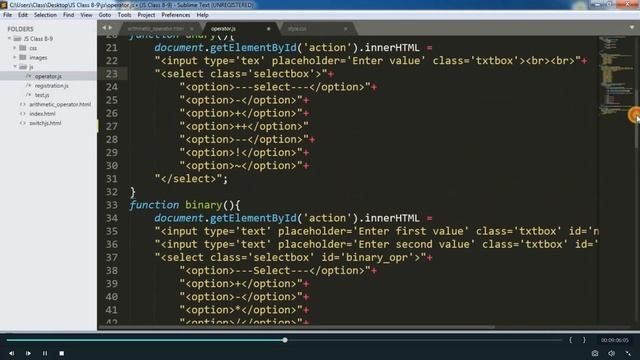Viewport: 640px width, 360px height.
Task: Click the volume speaker icon
Action: (x=611, y=353)
